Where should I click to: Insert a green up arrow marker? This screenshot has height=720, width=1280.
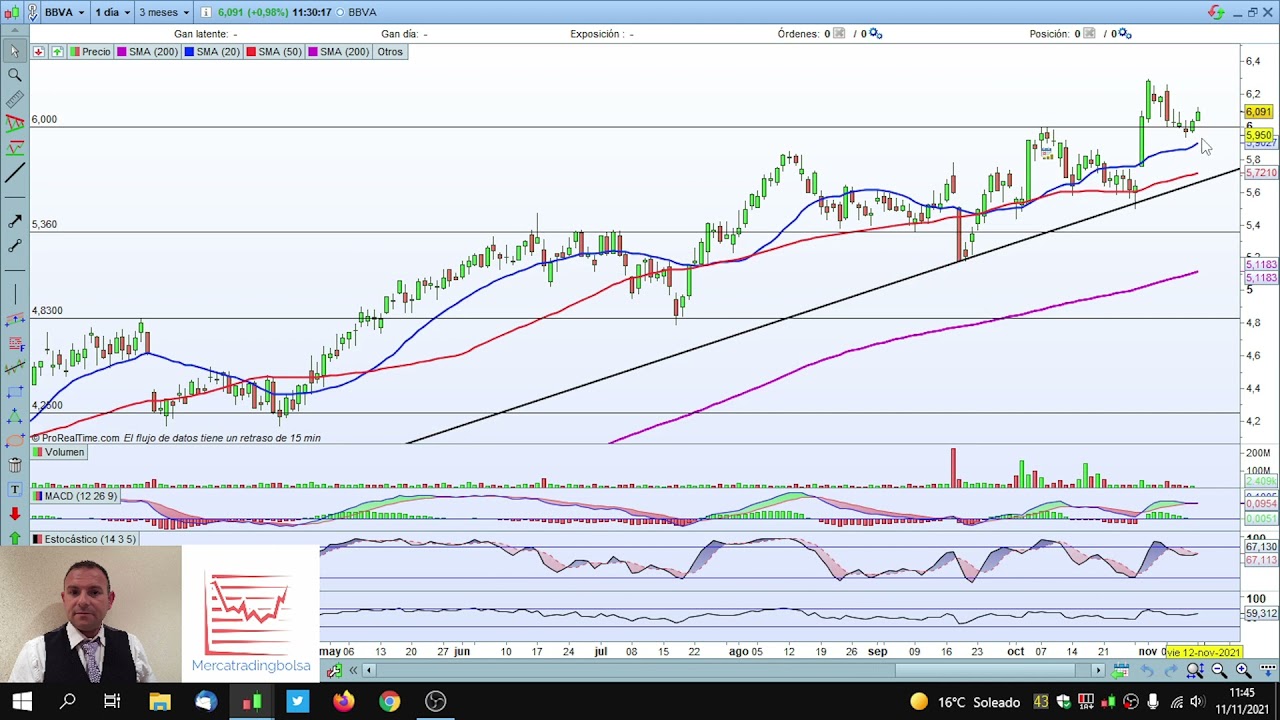[x=15, y=538]
